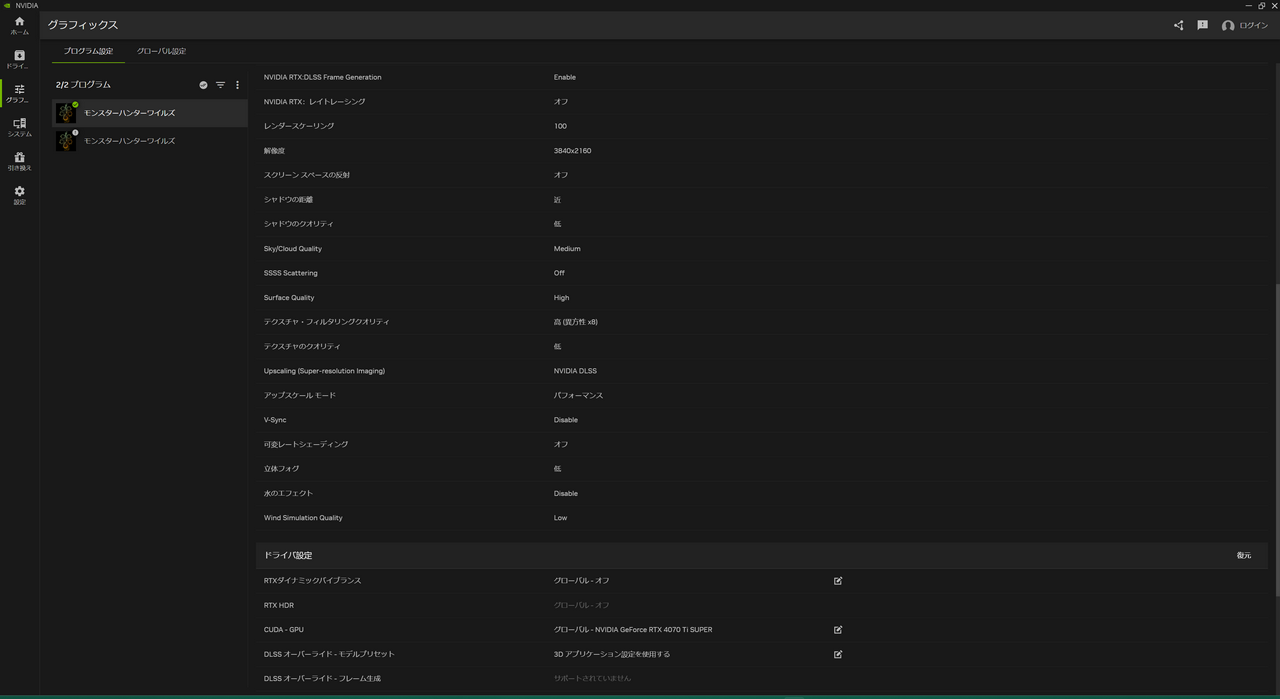Click the share icon in the top bar
Image resolution: width=1280 pixels, height=699 pixels.
(x=1177, y=25)
